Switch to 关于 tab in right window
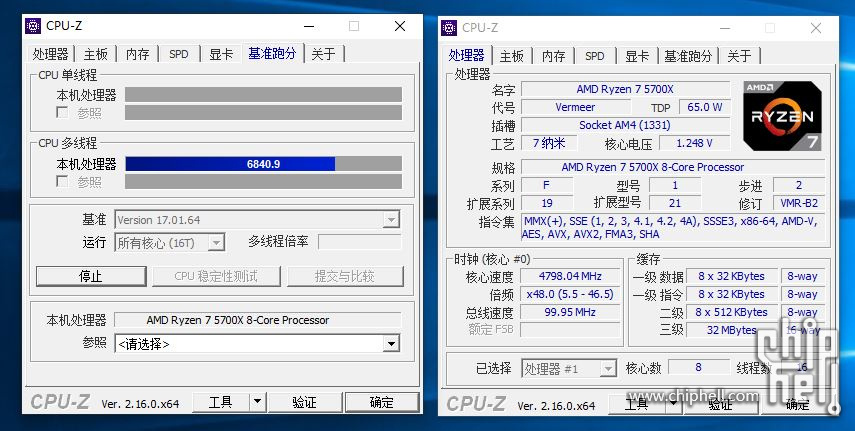The image size is (855, 431). click(739, 56)
